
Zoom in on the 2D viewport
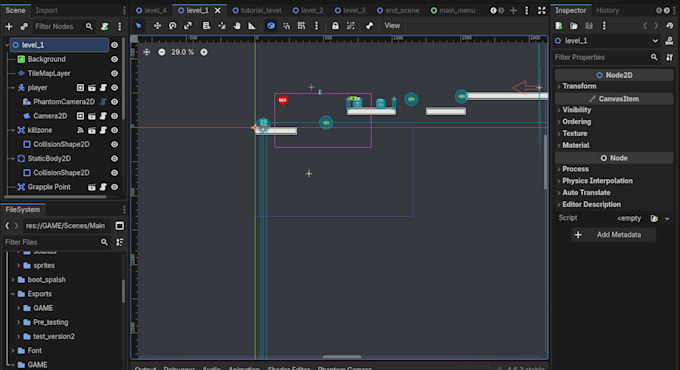204,52
